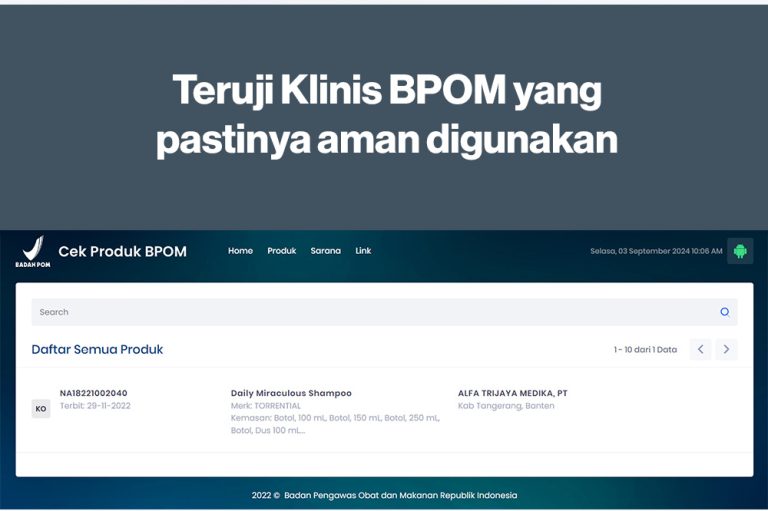The image size is (768, 511).
Task: Click the date and time text
Action: click(656, 251)
